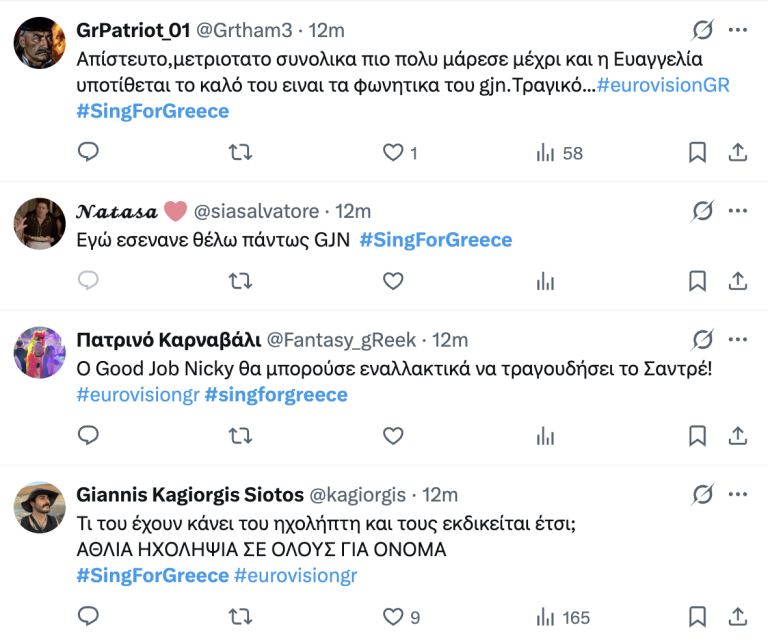768x642 pixels.
Task: Click Giannis Kagiorgis Siotos display name
Action: coord(190,495)
